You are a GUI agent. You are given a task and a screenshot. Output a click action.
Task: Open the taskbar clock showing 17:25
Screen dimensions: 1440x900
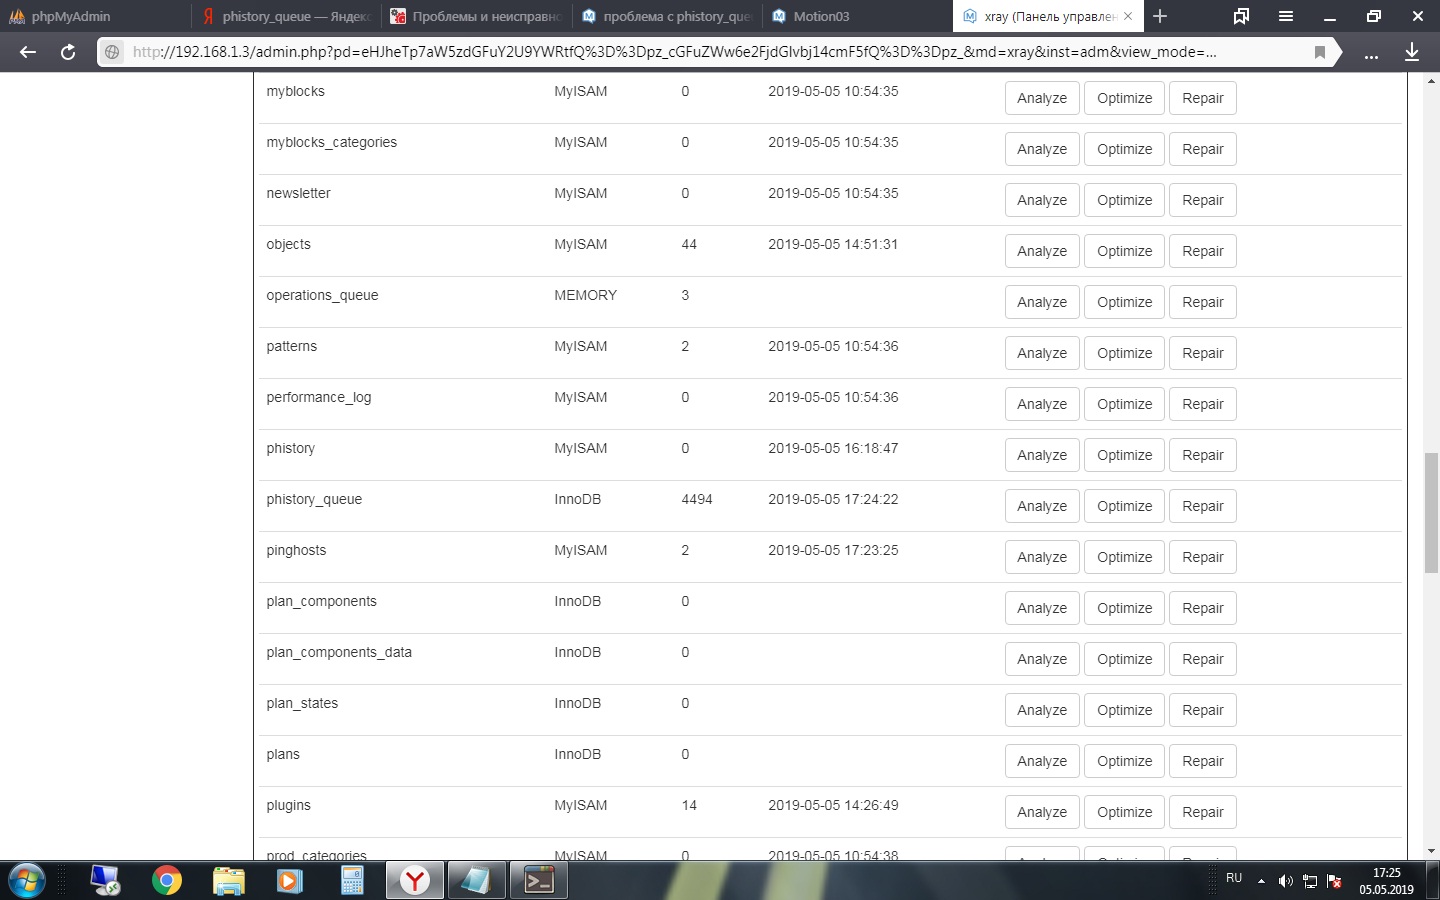(1386, 881)
